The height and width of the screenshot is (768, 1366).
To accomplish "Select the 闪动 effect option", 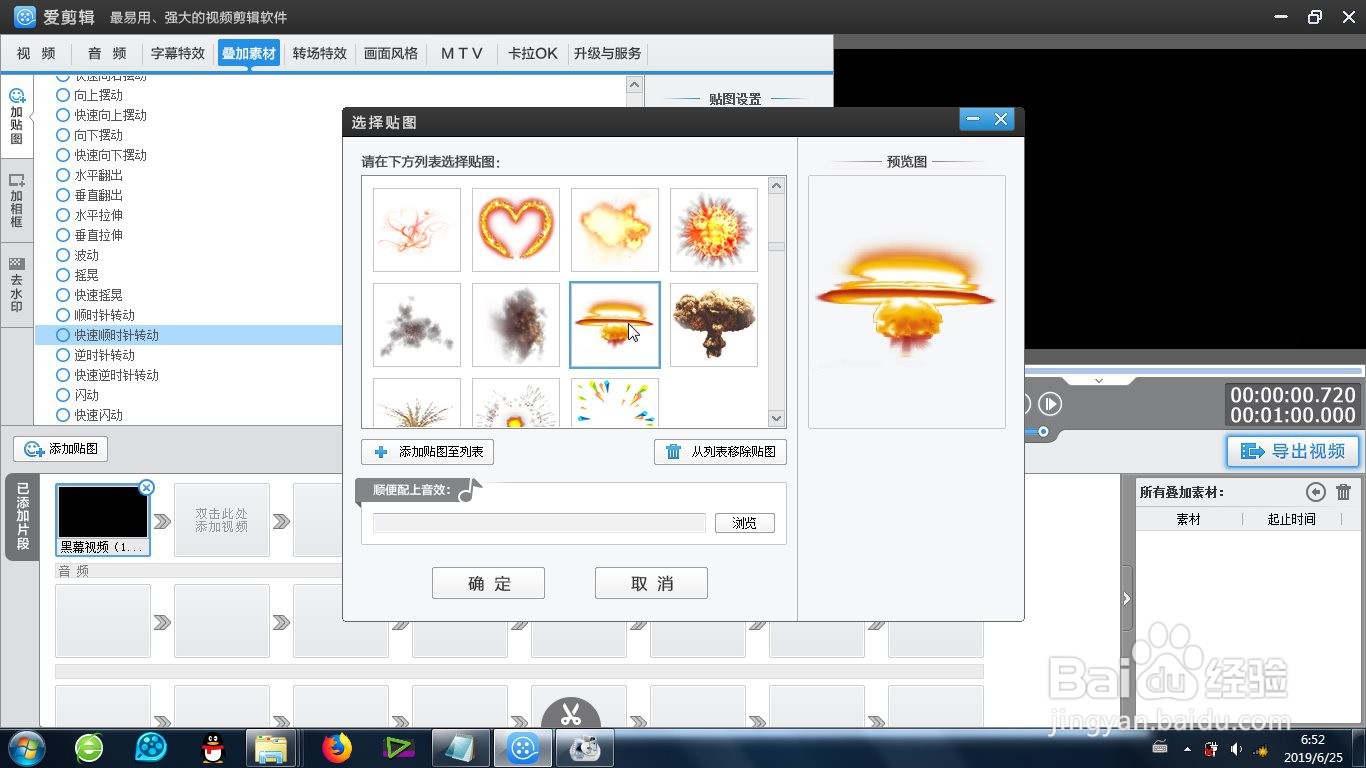I will click(78, 395).
